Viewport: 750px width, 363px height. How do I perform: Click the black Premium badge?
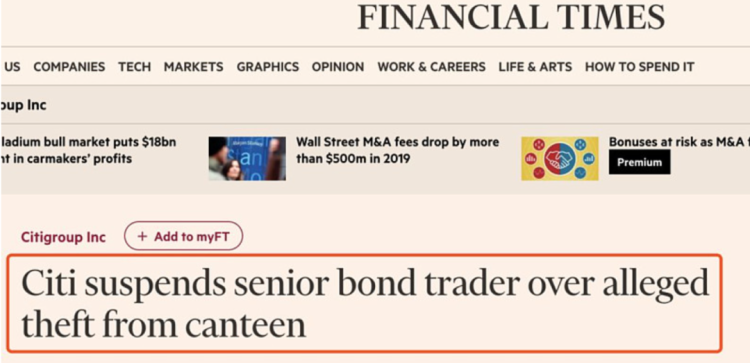640,162
